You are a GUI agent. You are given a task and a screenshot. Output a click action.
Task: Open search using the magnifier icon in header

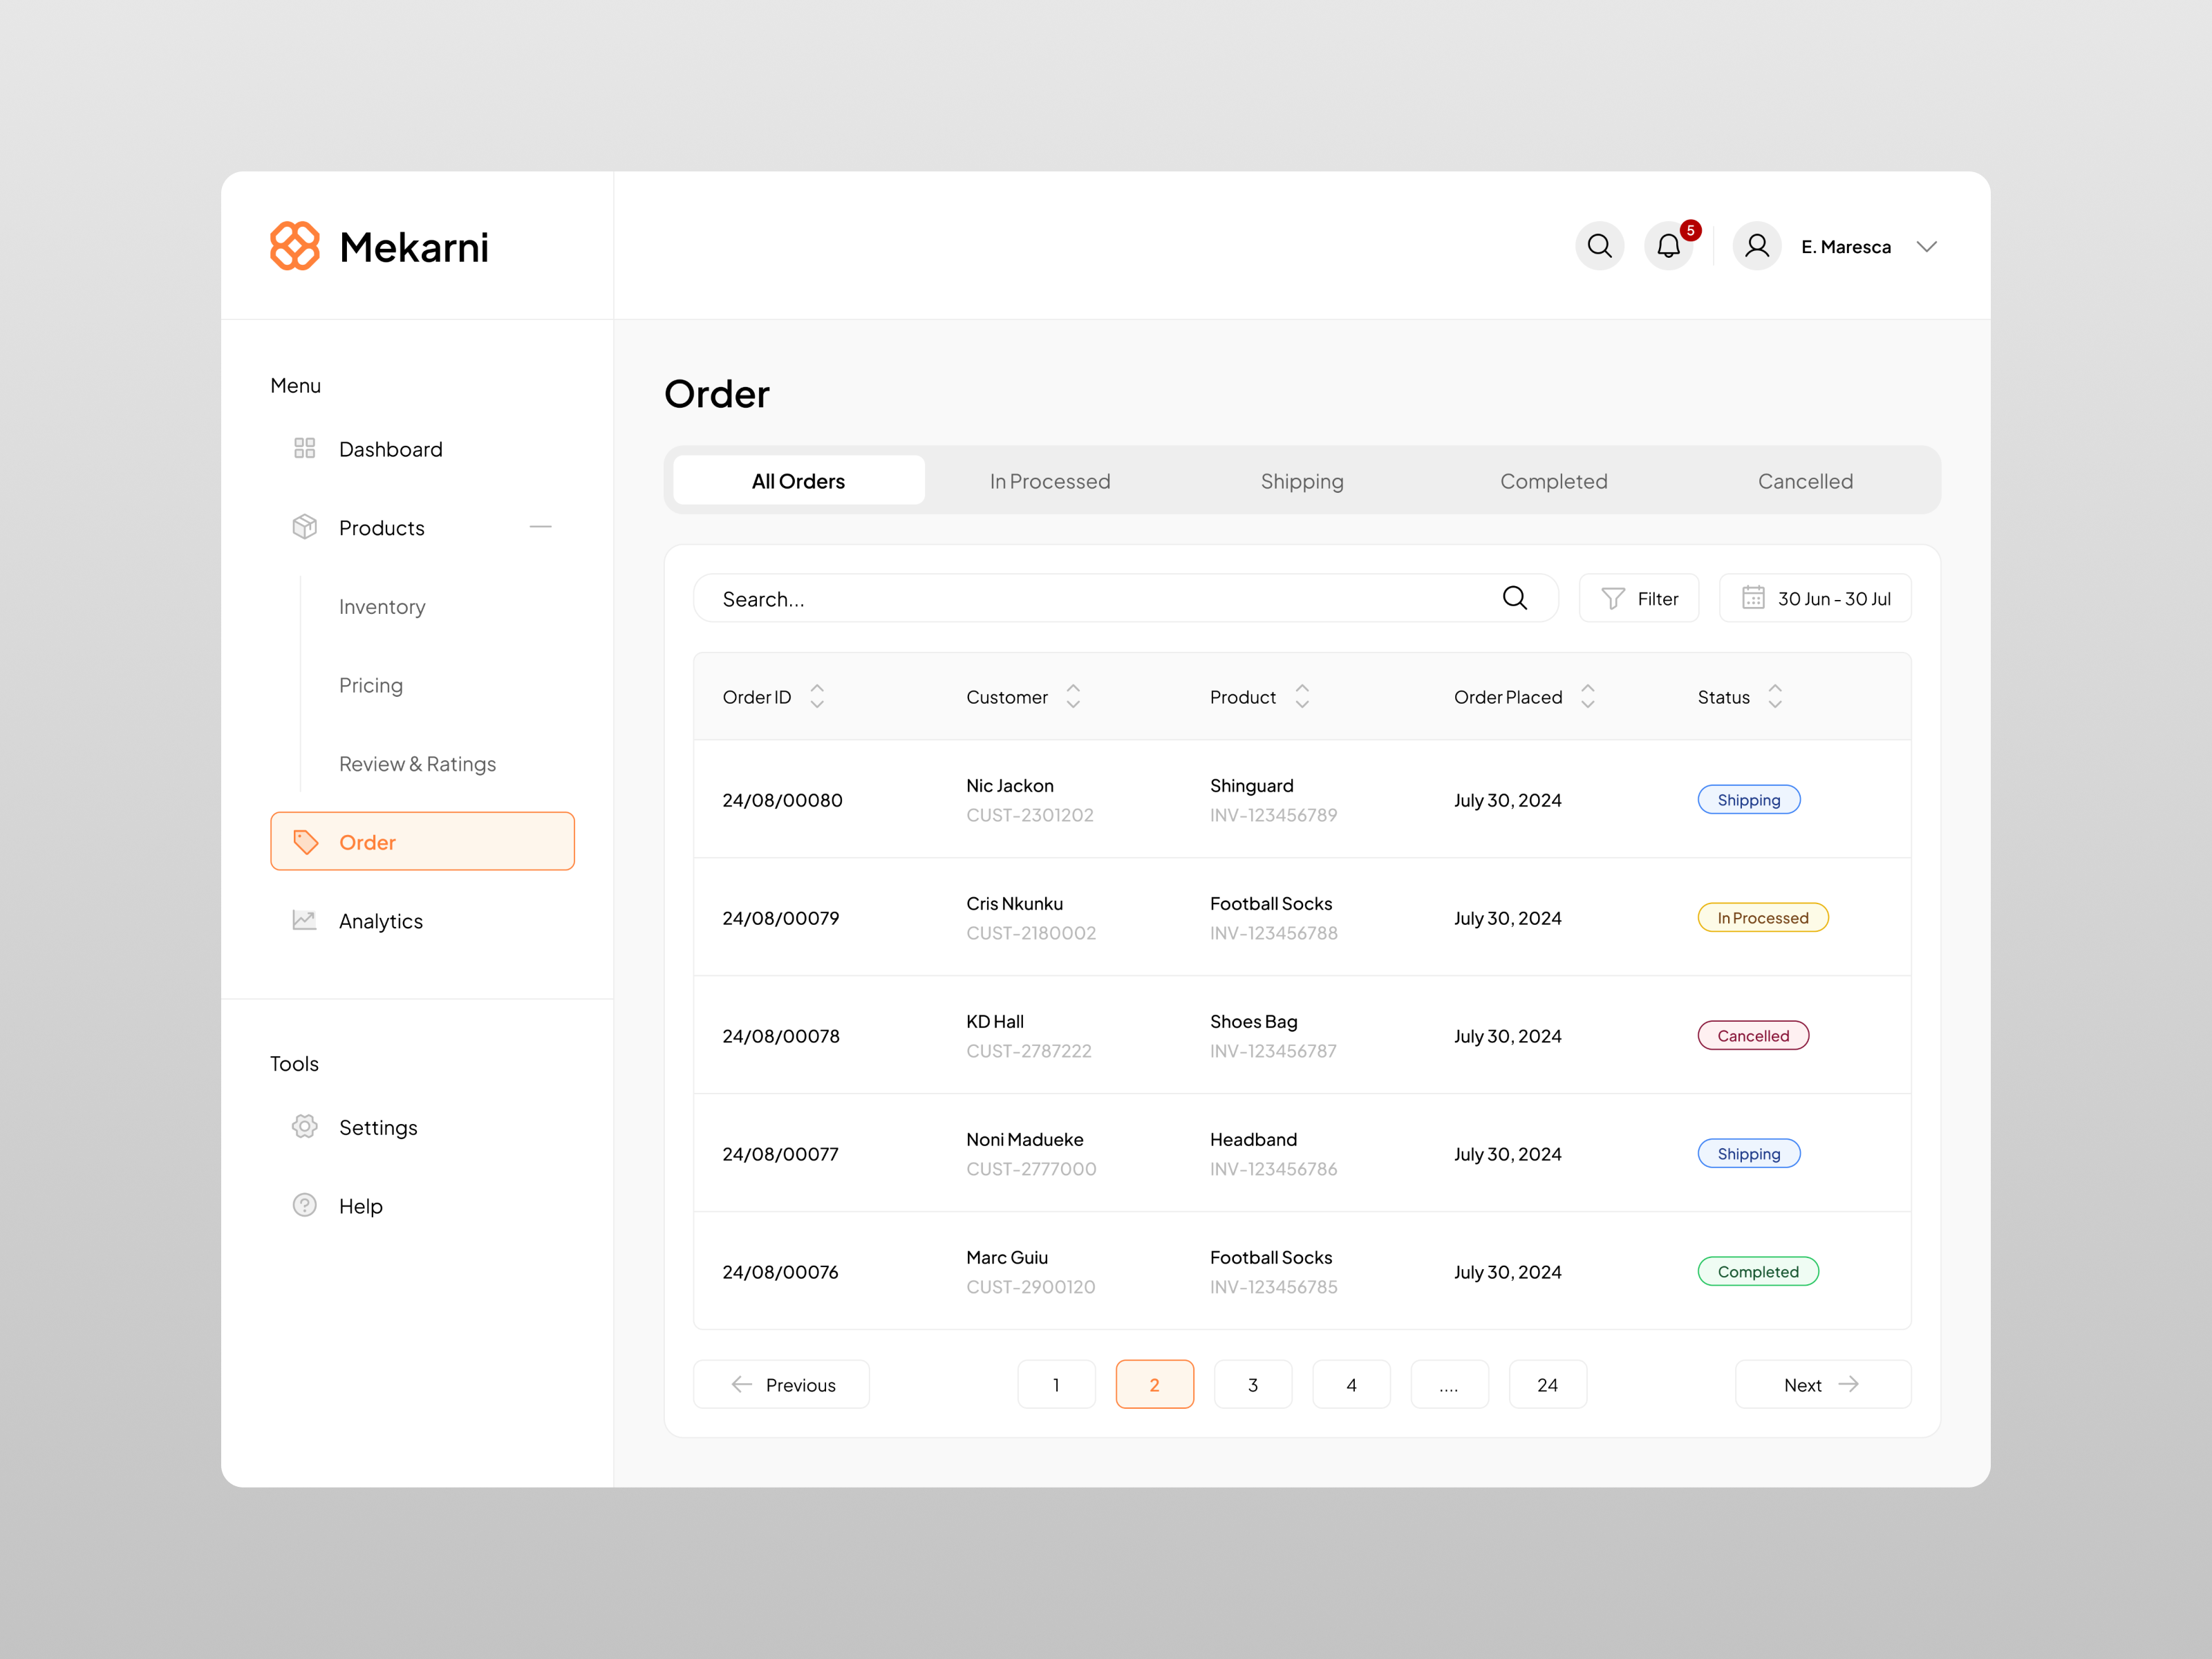pos(1600,245)
